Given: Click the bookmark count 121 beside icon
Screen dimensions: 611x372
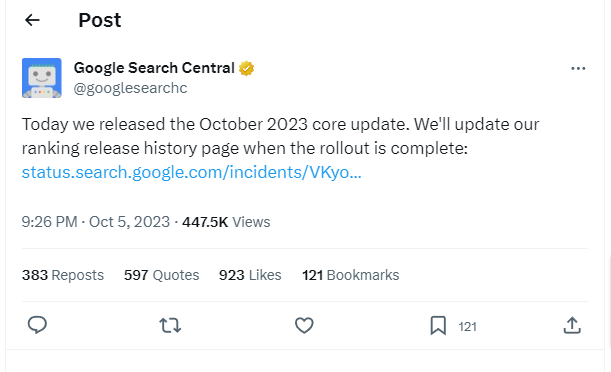Looking at the screenshot, I should (x=467, y=326).
